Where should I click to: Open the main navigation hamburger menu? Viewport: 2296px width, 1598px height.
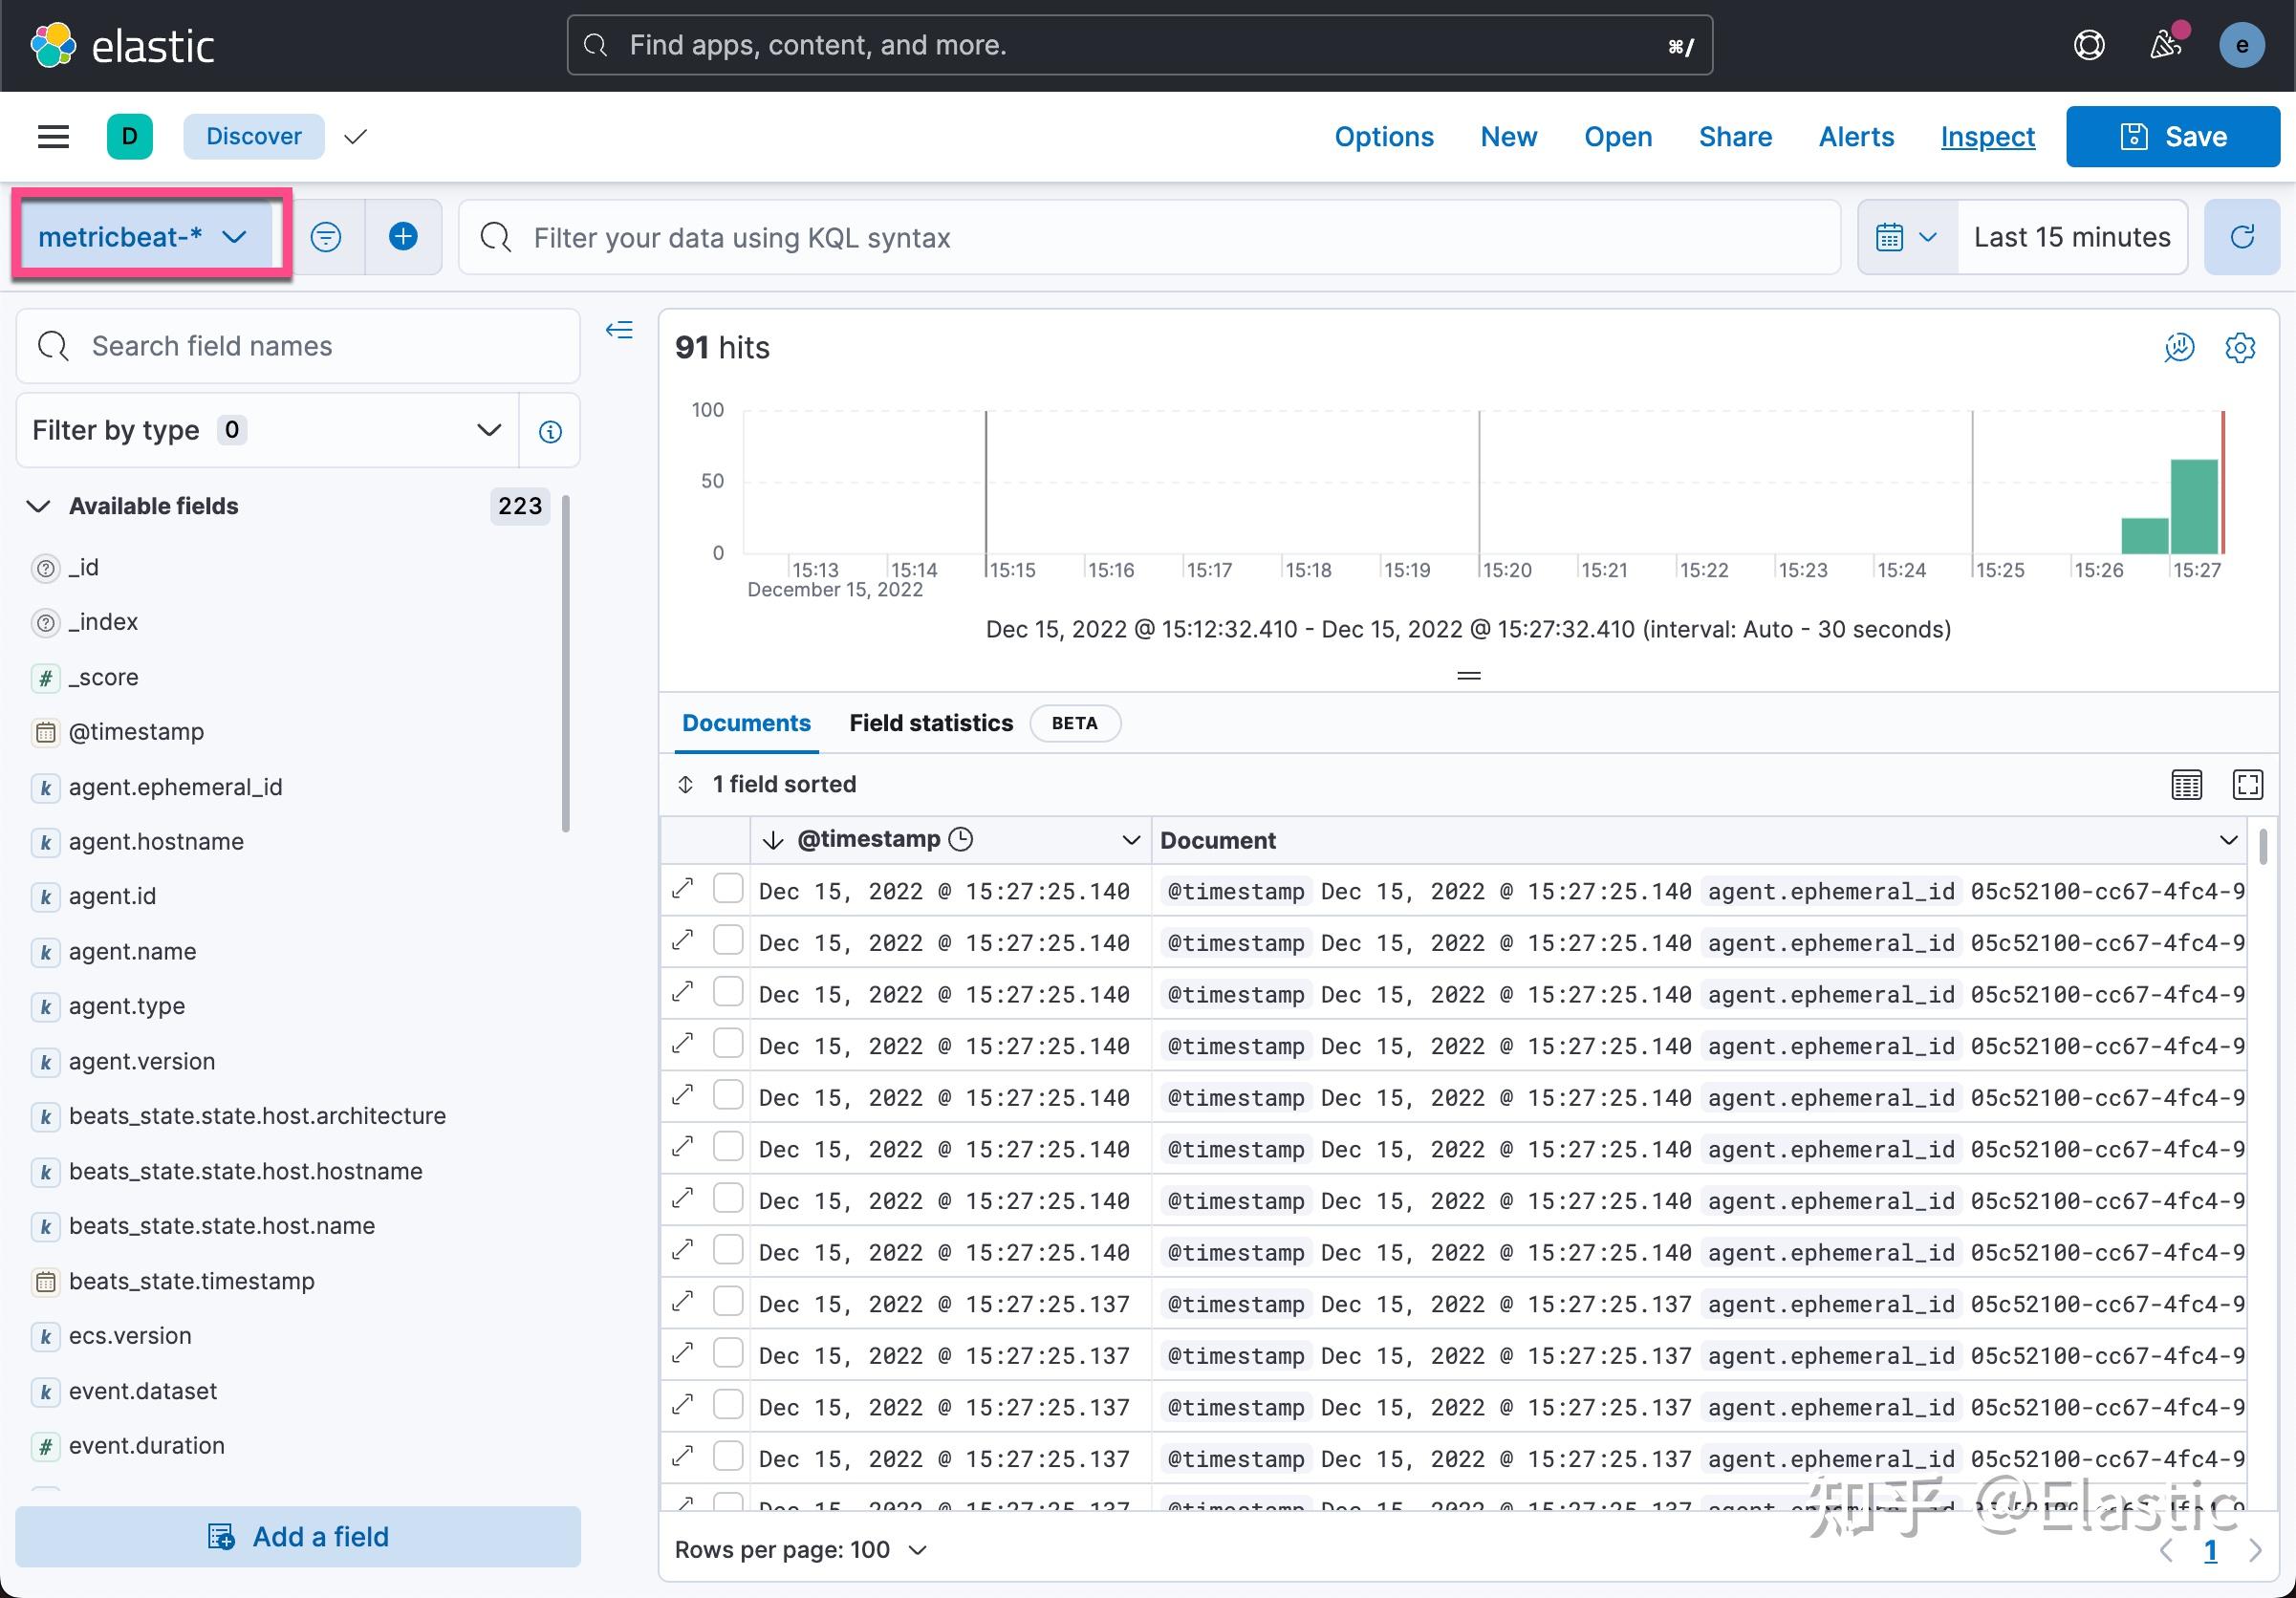click(x=53, y=136)
